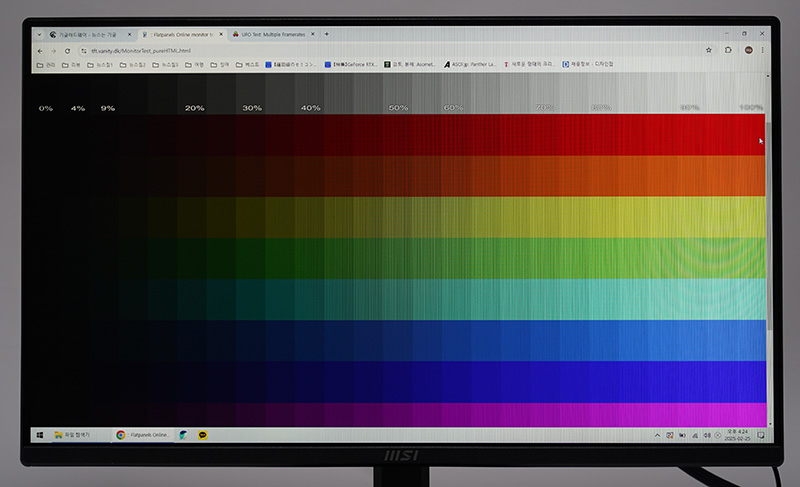Open the teal app icon on the taskbar

click(183, 435)
